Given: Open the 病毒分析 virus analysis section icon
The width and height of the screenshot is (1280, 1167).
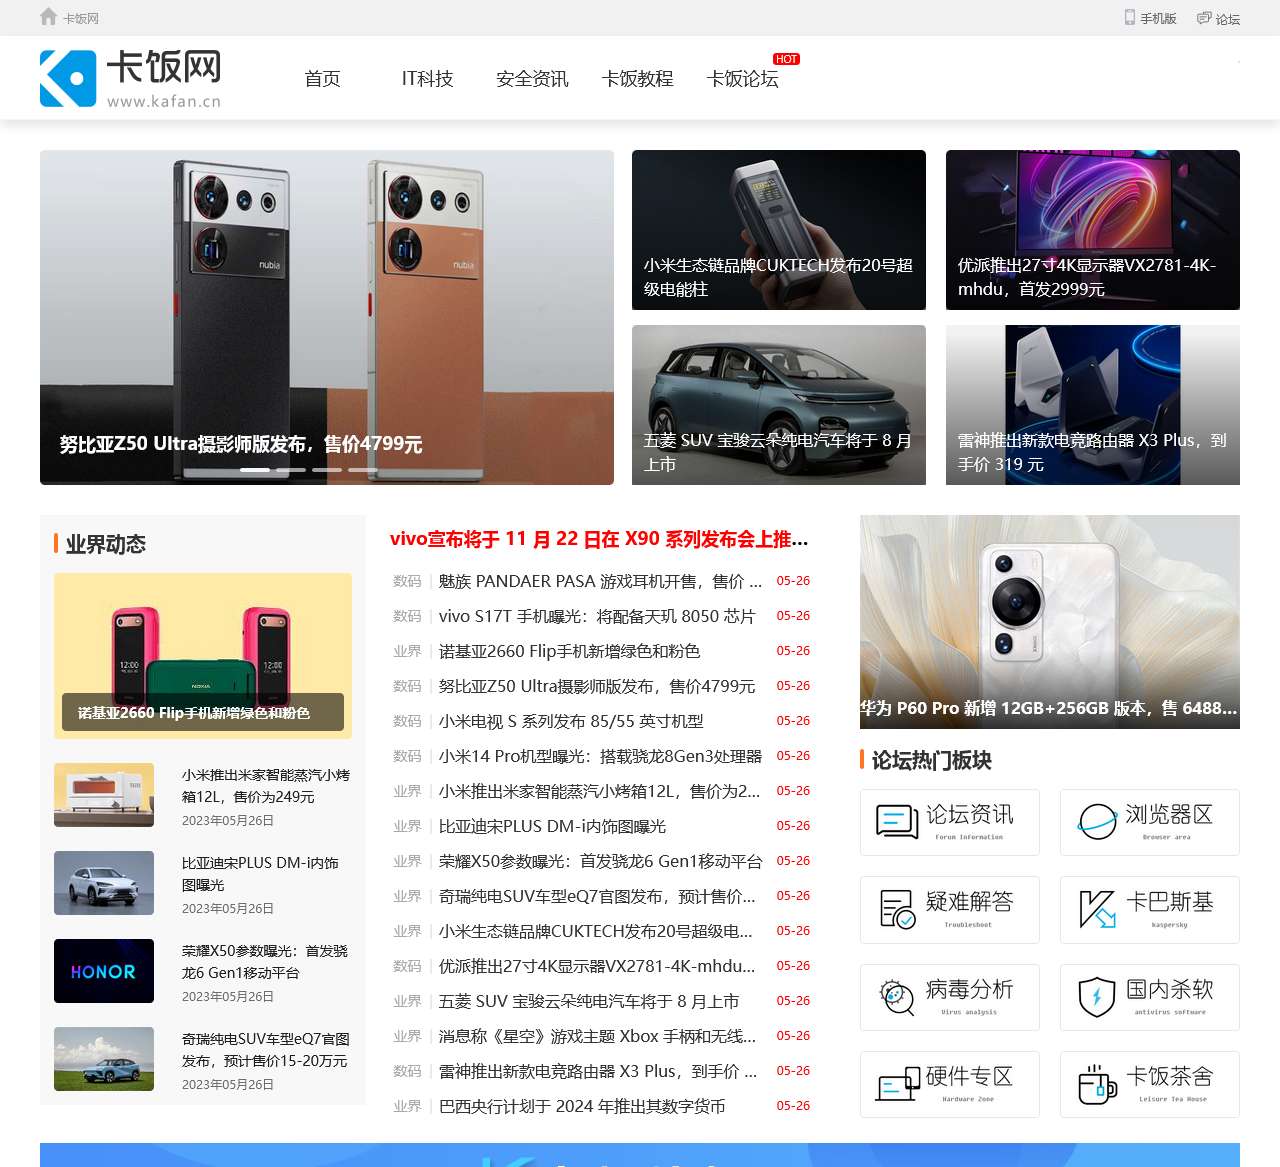Looking at the screenshot, I should click(x=897, y=997).
